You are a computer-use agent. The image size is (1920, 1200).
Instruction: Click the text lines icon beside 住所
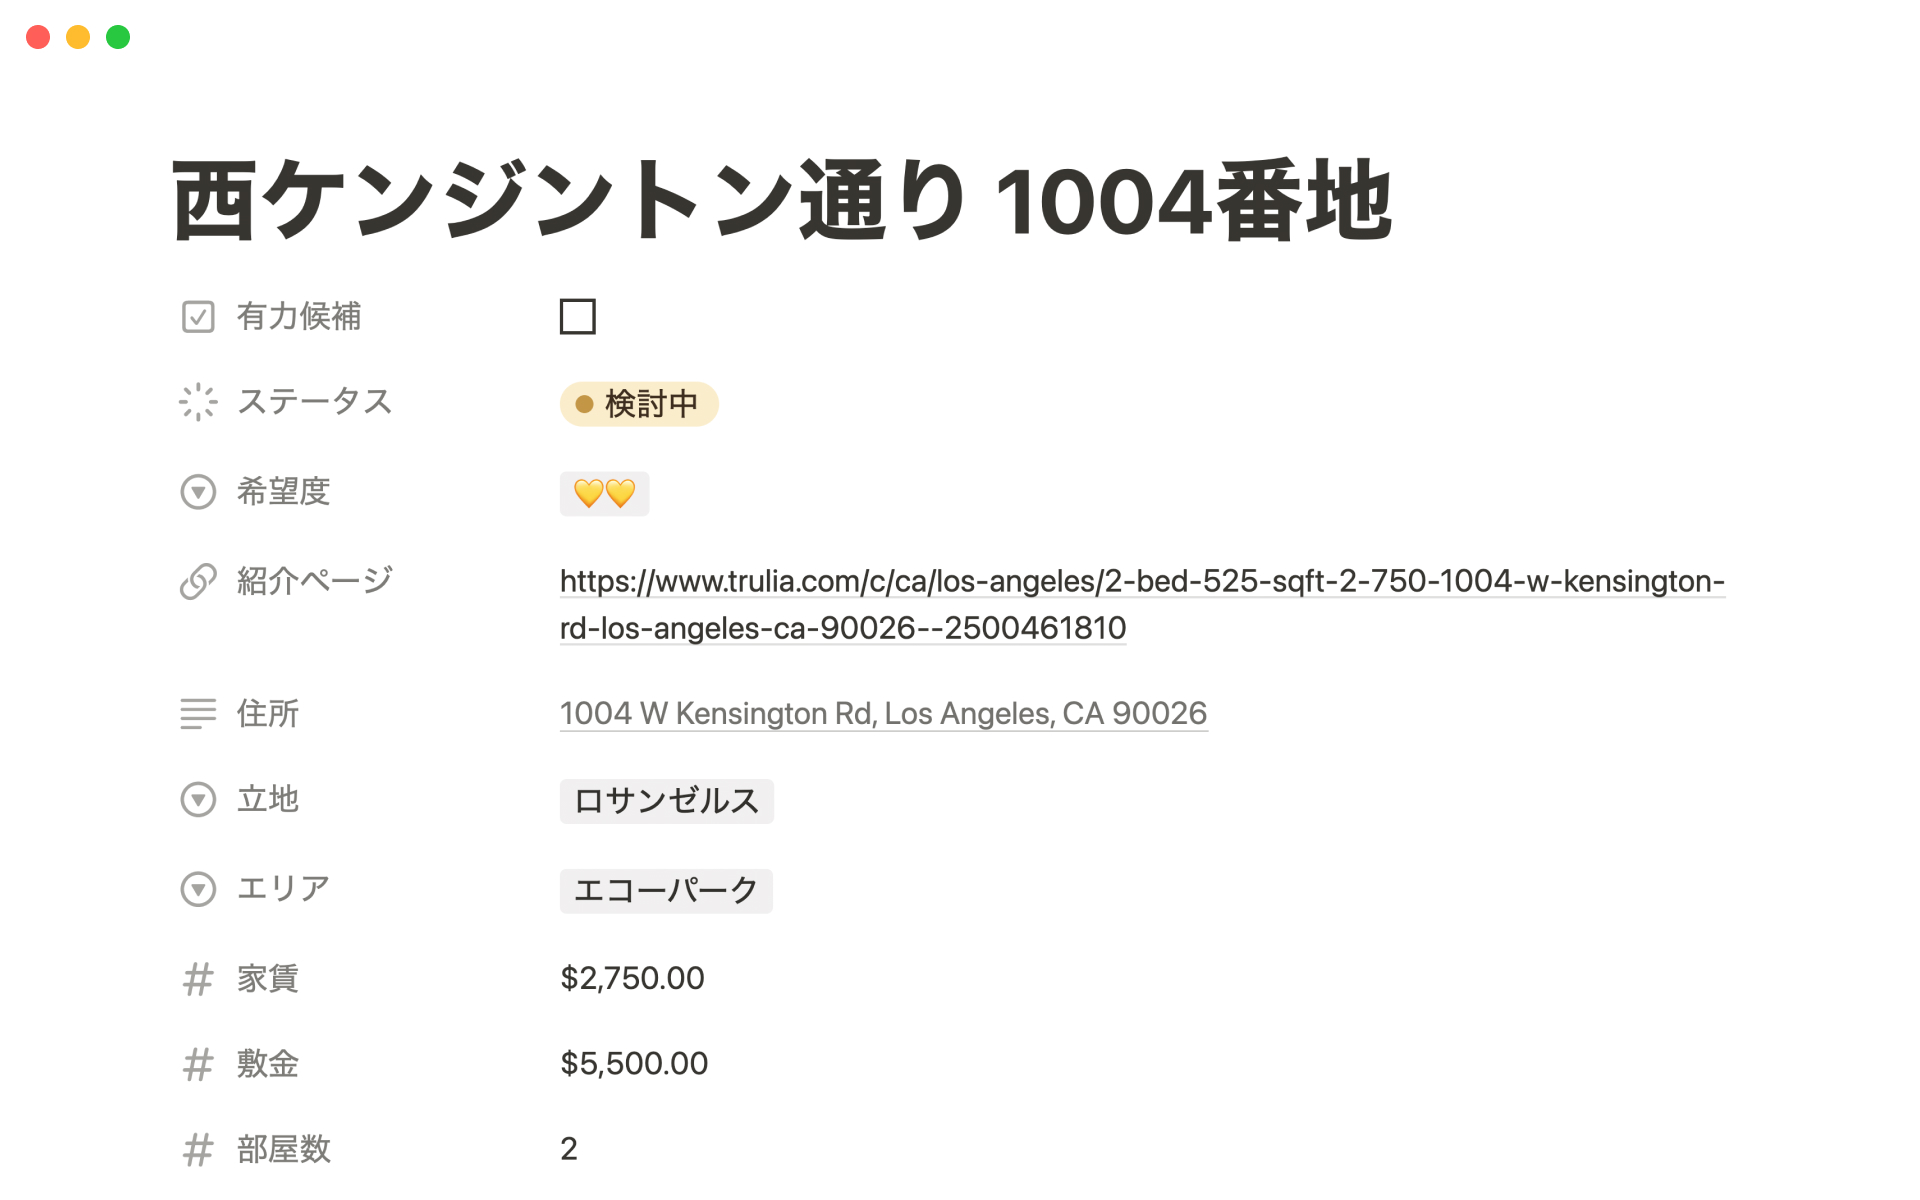click(198, 713)
